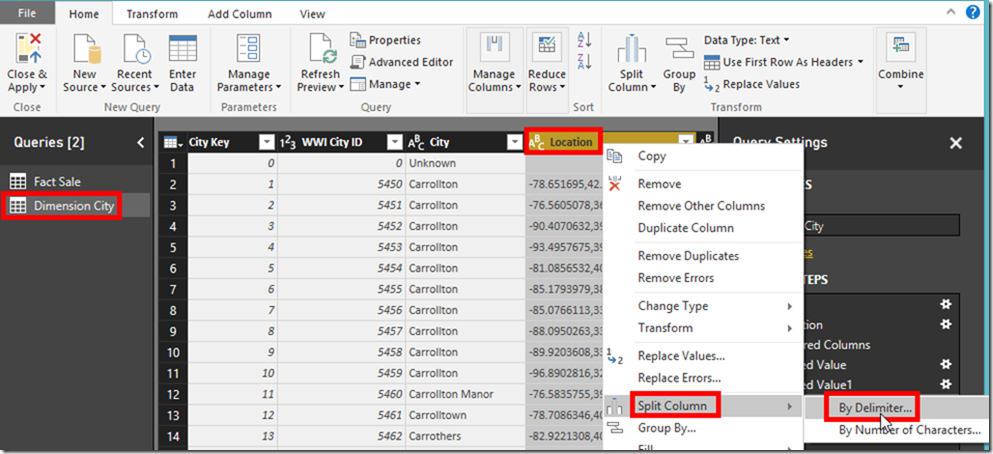Collapse the ribbon with the caret icon

tap(951, 11)
